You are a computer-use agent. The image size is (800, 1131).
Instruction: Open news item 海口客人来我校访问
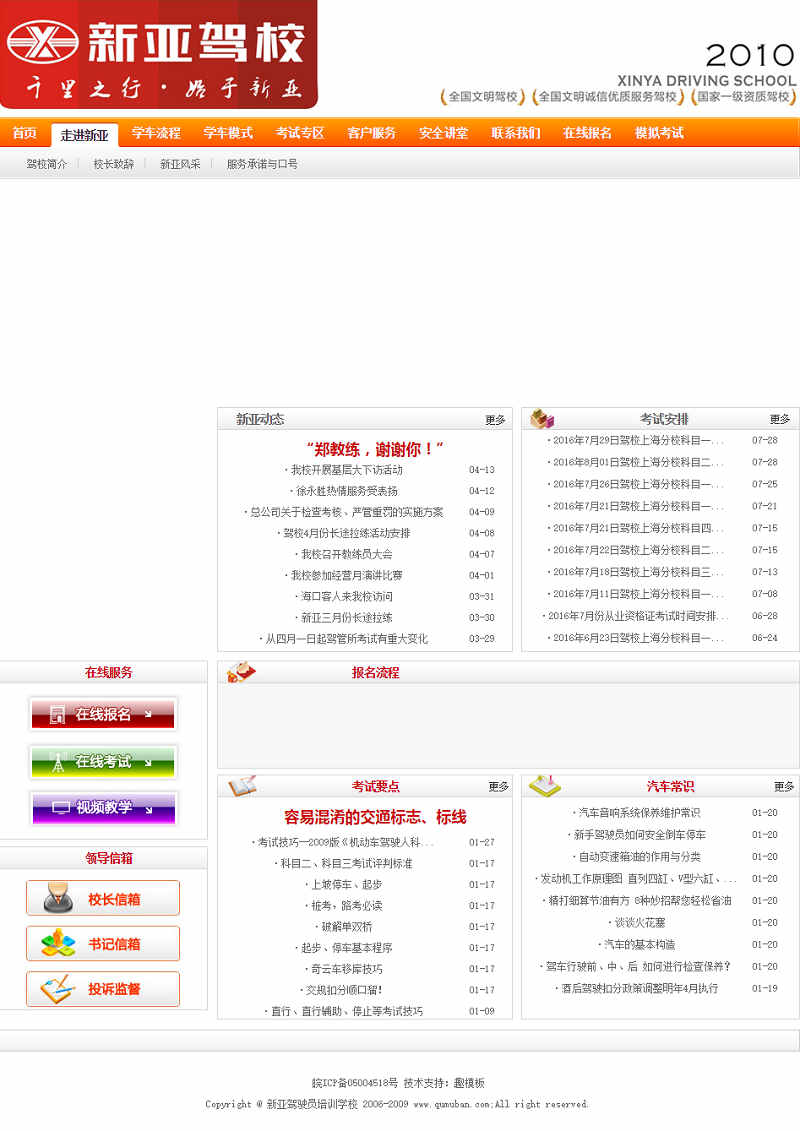[346, 597]
